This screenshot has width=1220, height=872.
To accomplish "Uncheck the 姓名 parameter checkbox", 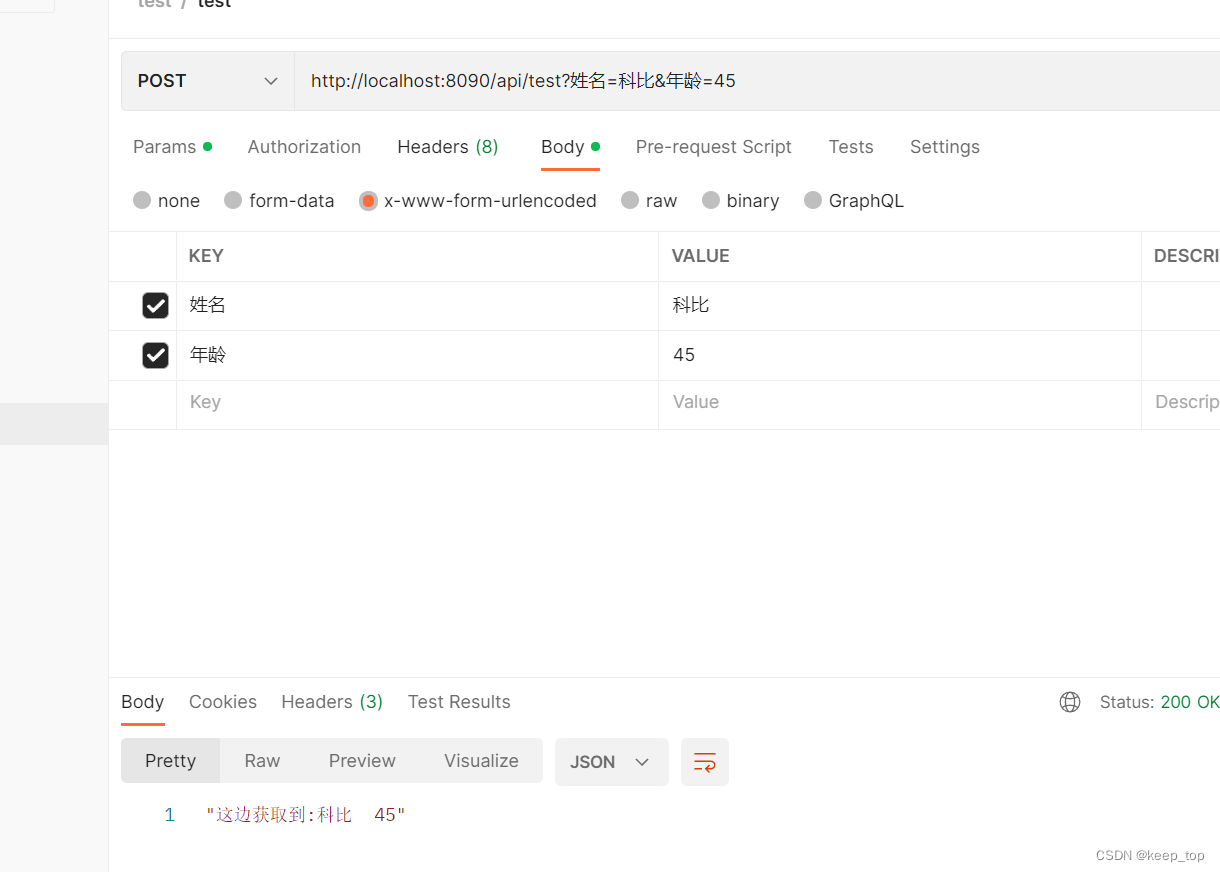I will pyautogui.click(x=155, y=305).
